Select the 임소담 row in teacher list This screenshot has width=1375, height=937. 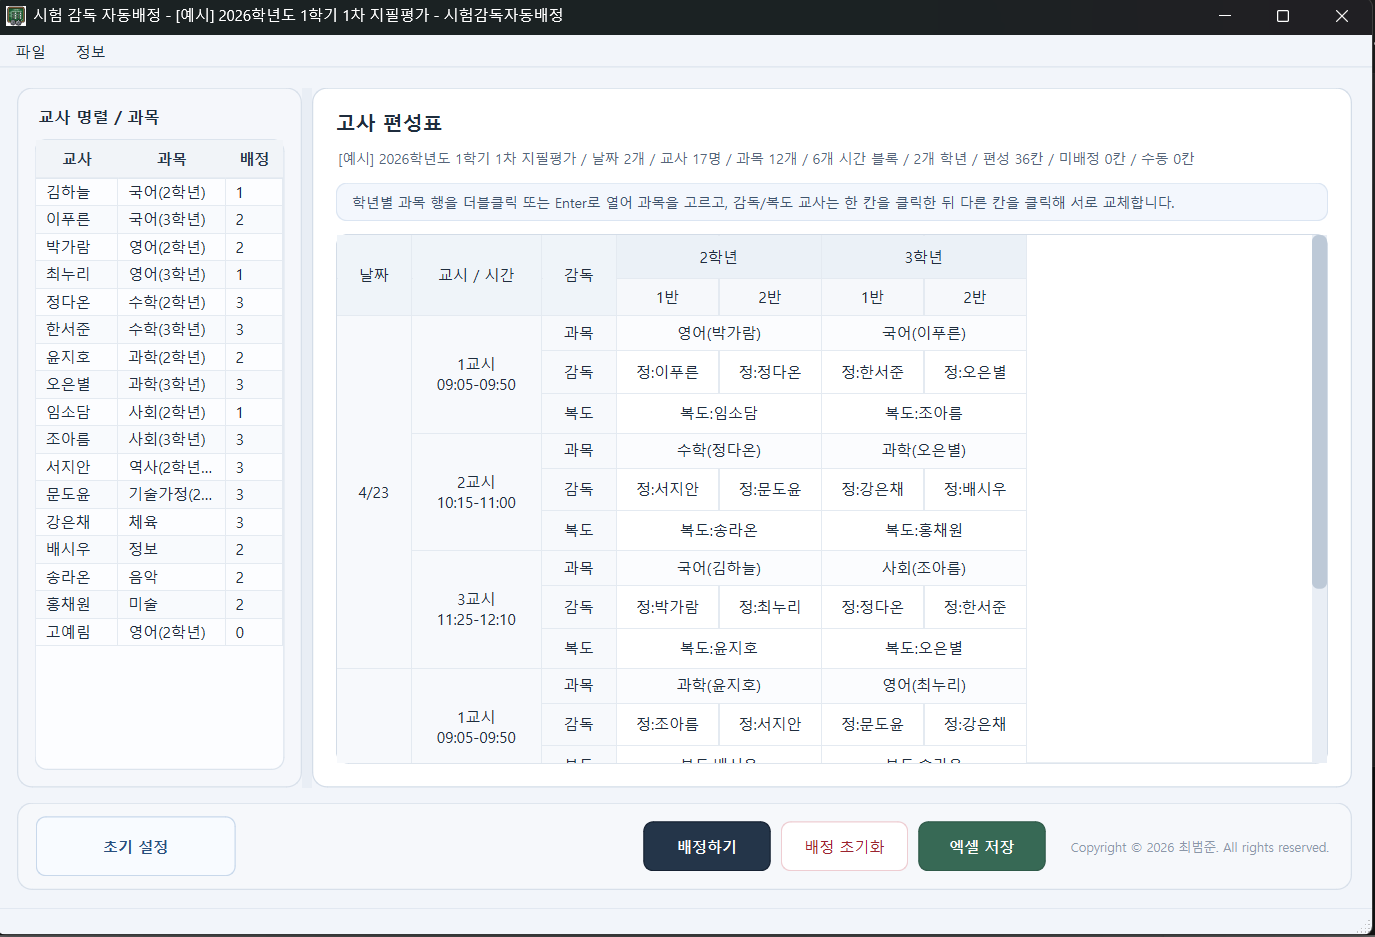click(159, 412)
